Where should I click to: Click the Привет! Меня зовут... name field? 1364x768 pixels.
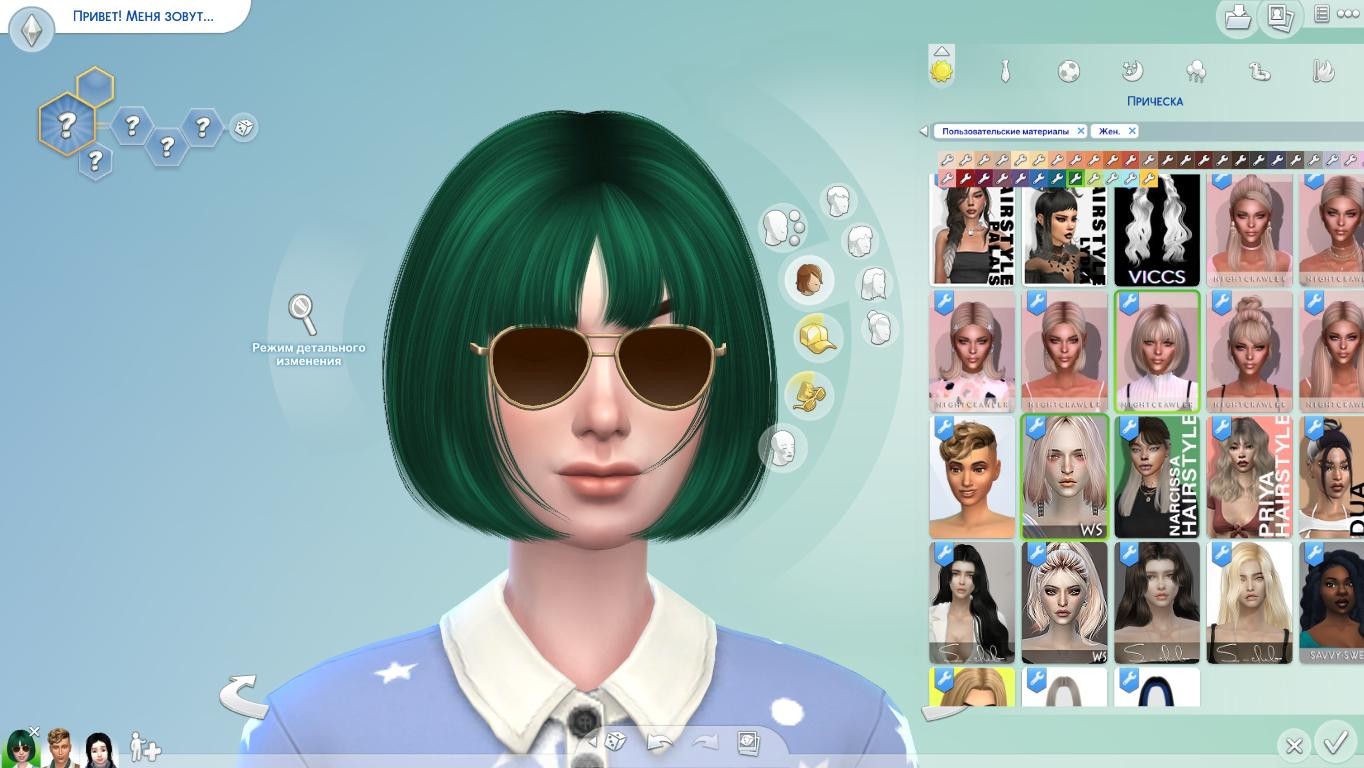click(x=143, y=16)
